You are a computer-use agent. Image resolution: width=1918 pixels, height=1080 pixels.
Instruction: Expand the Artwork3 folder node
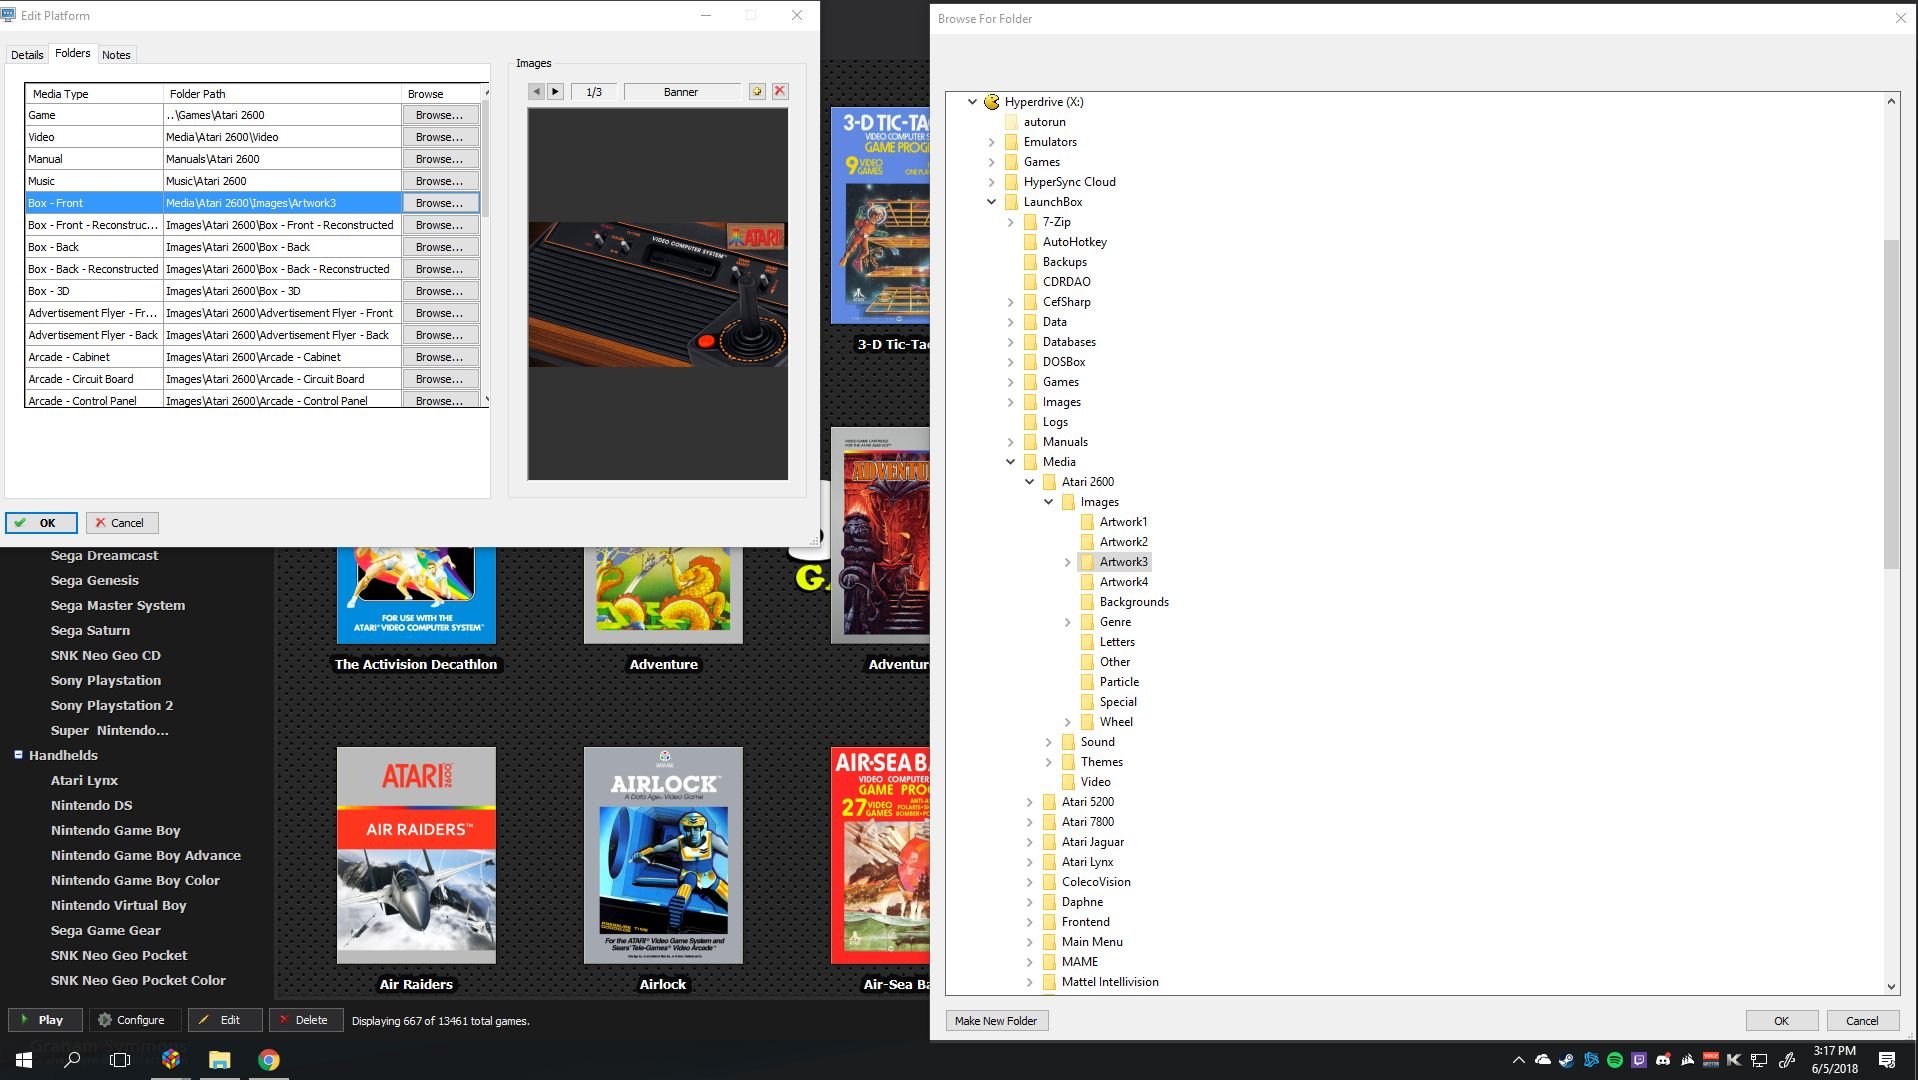(1068, 562)
